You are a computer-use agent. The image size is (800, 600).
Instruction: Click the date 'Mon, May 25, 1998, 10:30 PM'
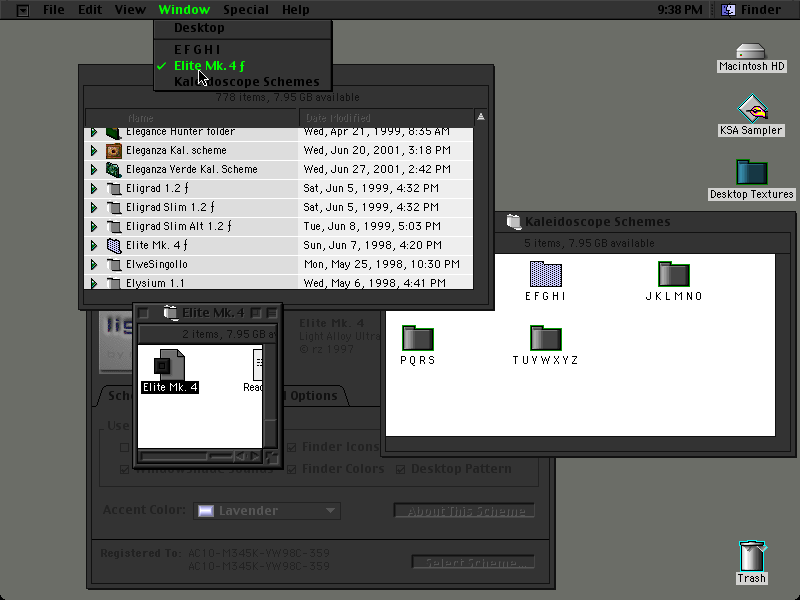click(382, 264)
